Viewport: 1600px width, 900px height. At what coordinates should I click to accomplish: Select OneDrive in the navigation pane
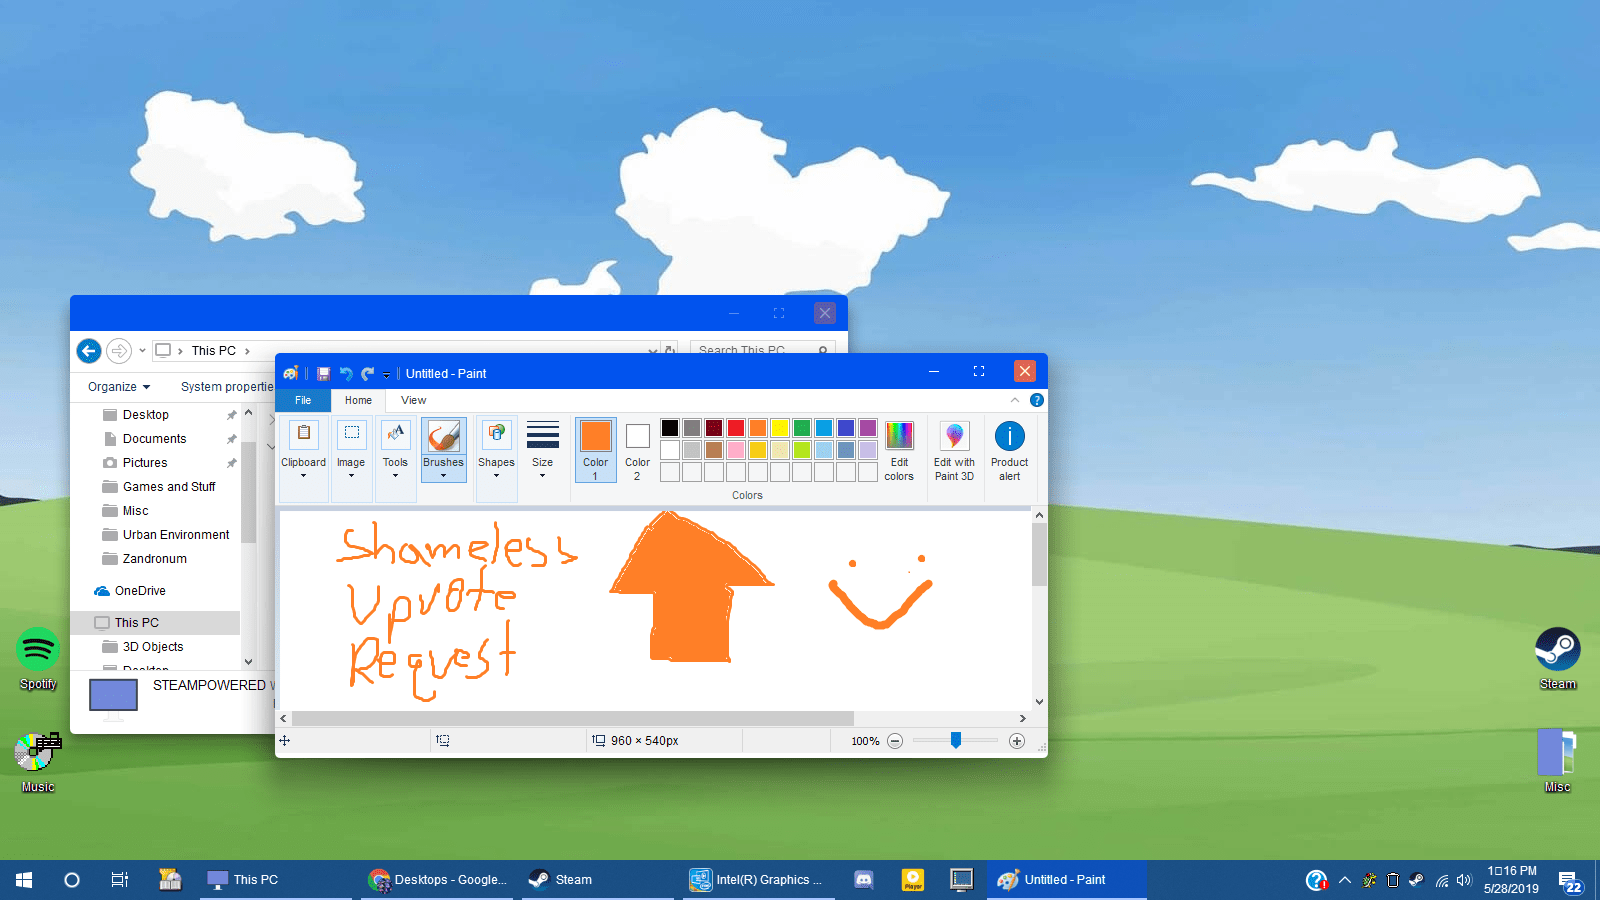[x=130, y=591]
